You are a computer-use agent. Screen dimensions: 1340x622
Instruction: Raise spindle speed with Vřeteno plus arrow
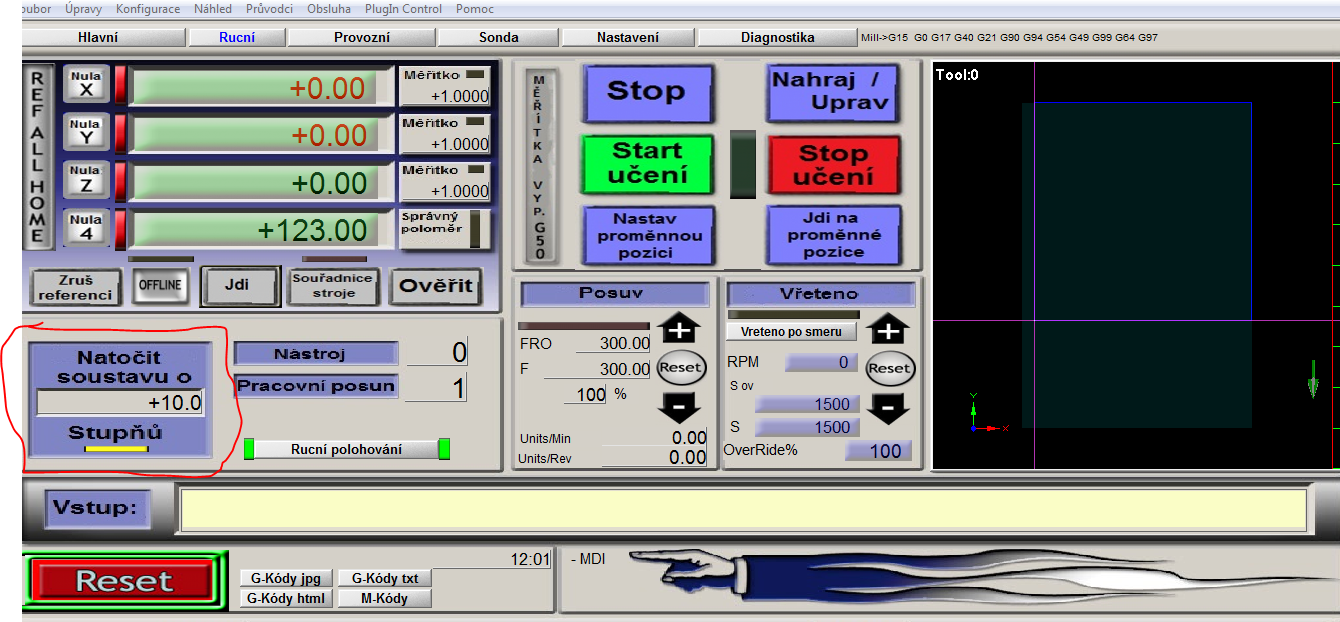click(x=889, y=329)
